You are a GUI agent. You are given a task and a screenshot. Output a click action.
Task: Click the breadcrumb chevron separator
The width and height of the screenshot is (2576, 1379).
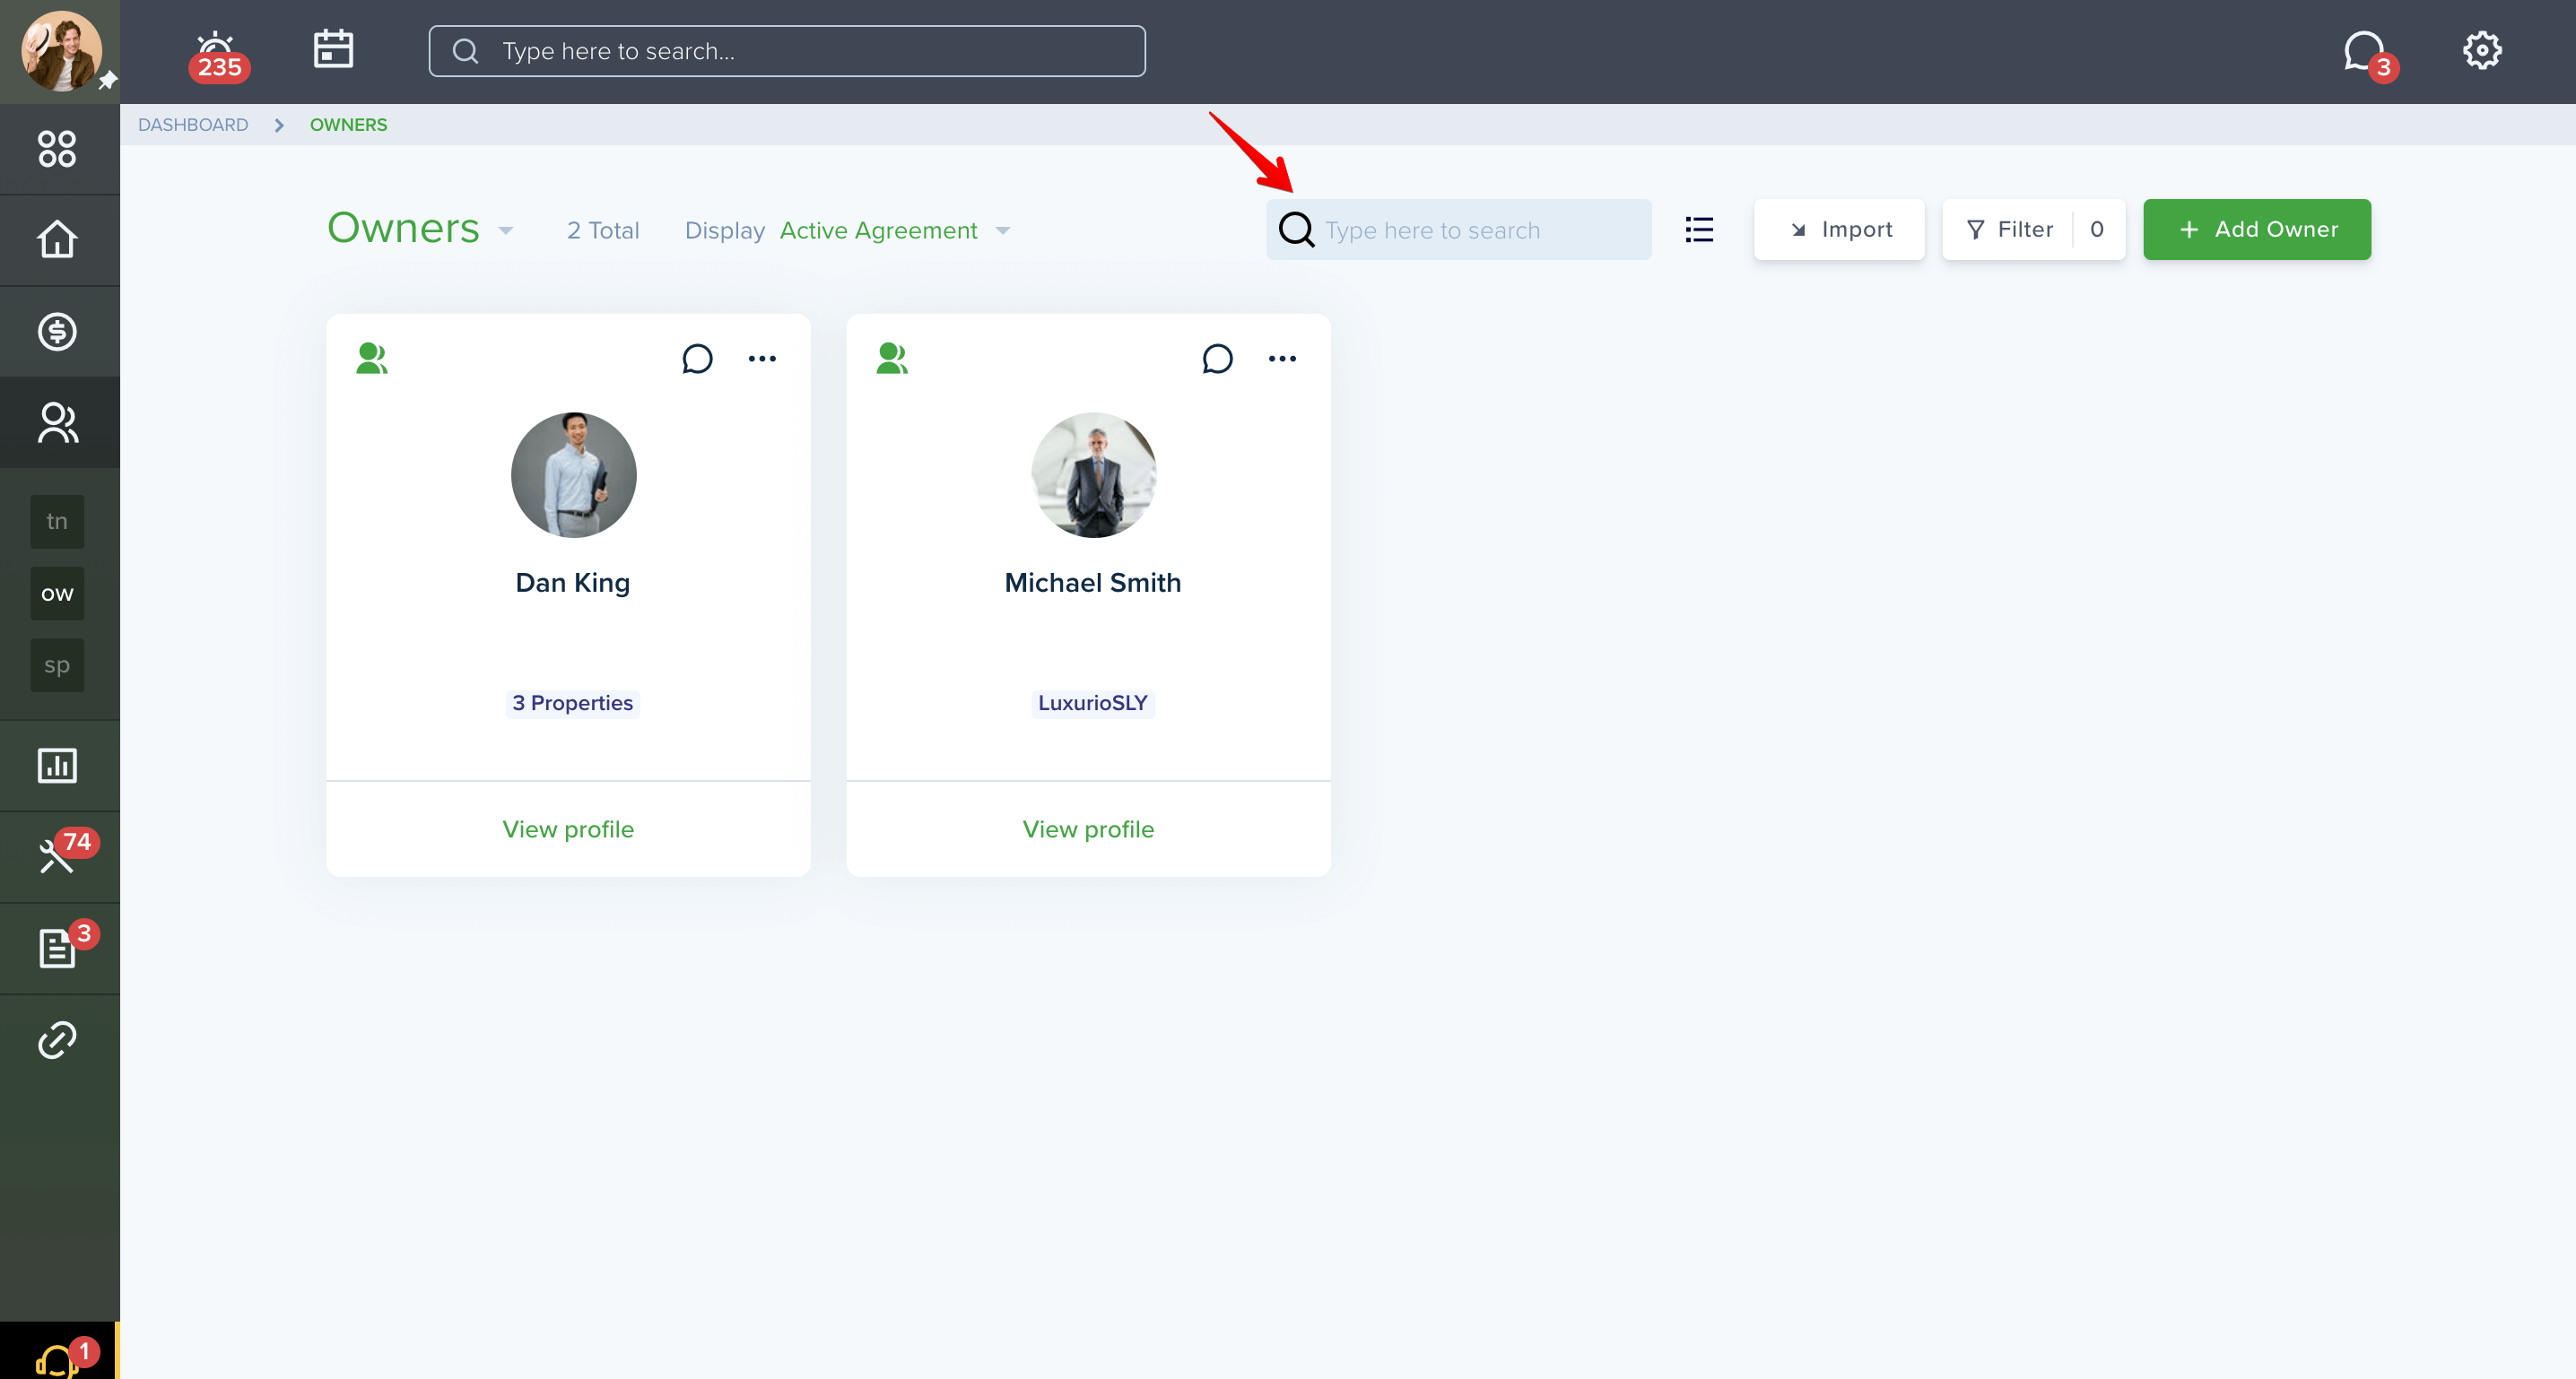coord(279,125)
